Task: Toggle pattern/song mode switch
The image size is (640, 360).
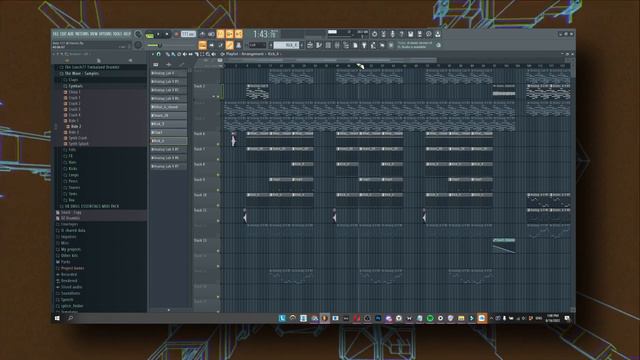Action: pos(149,35)
